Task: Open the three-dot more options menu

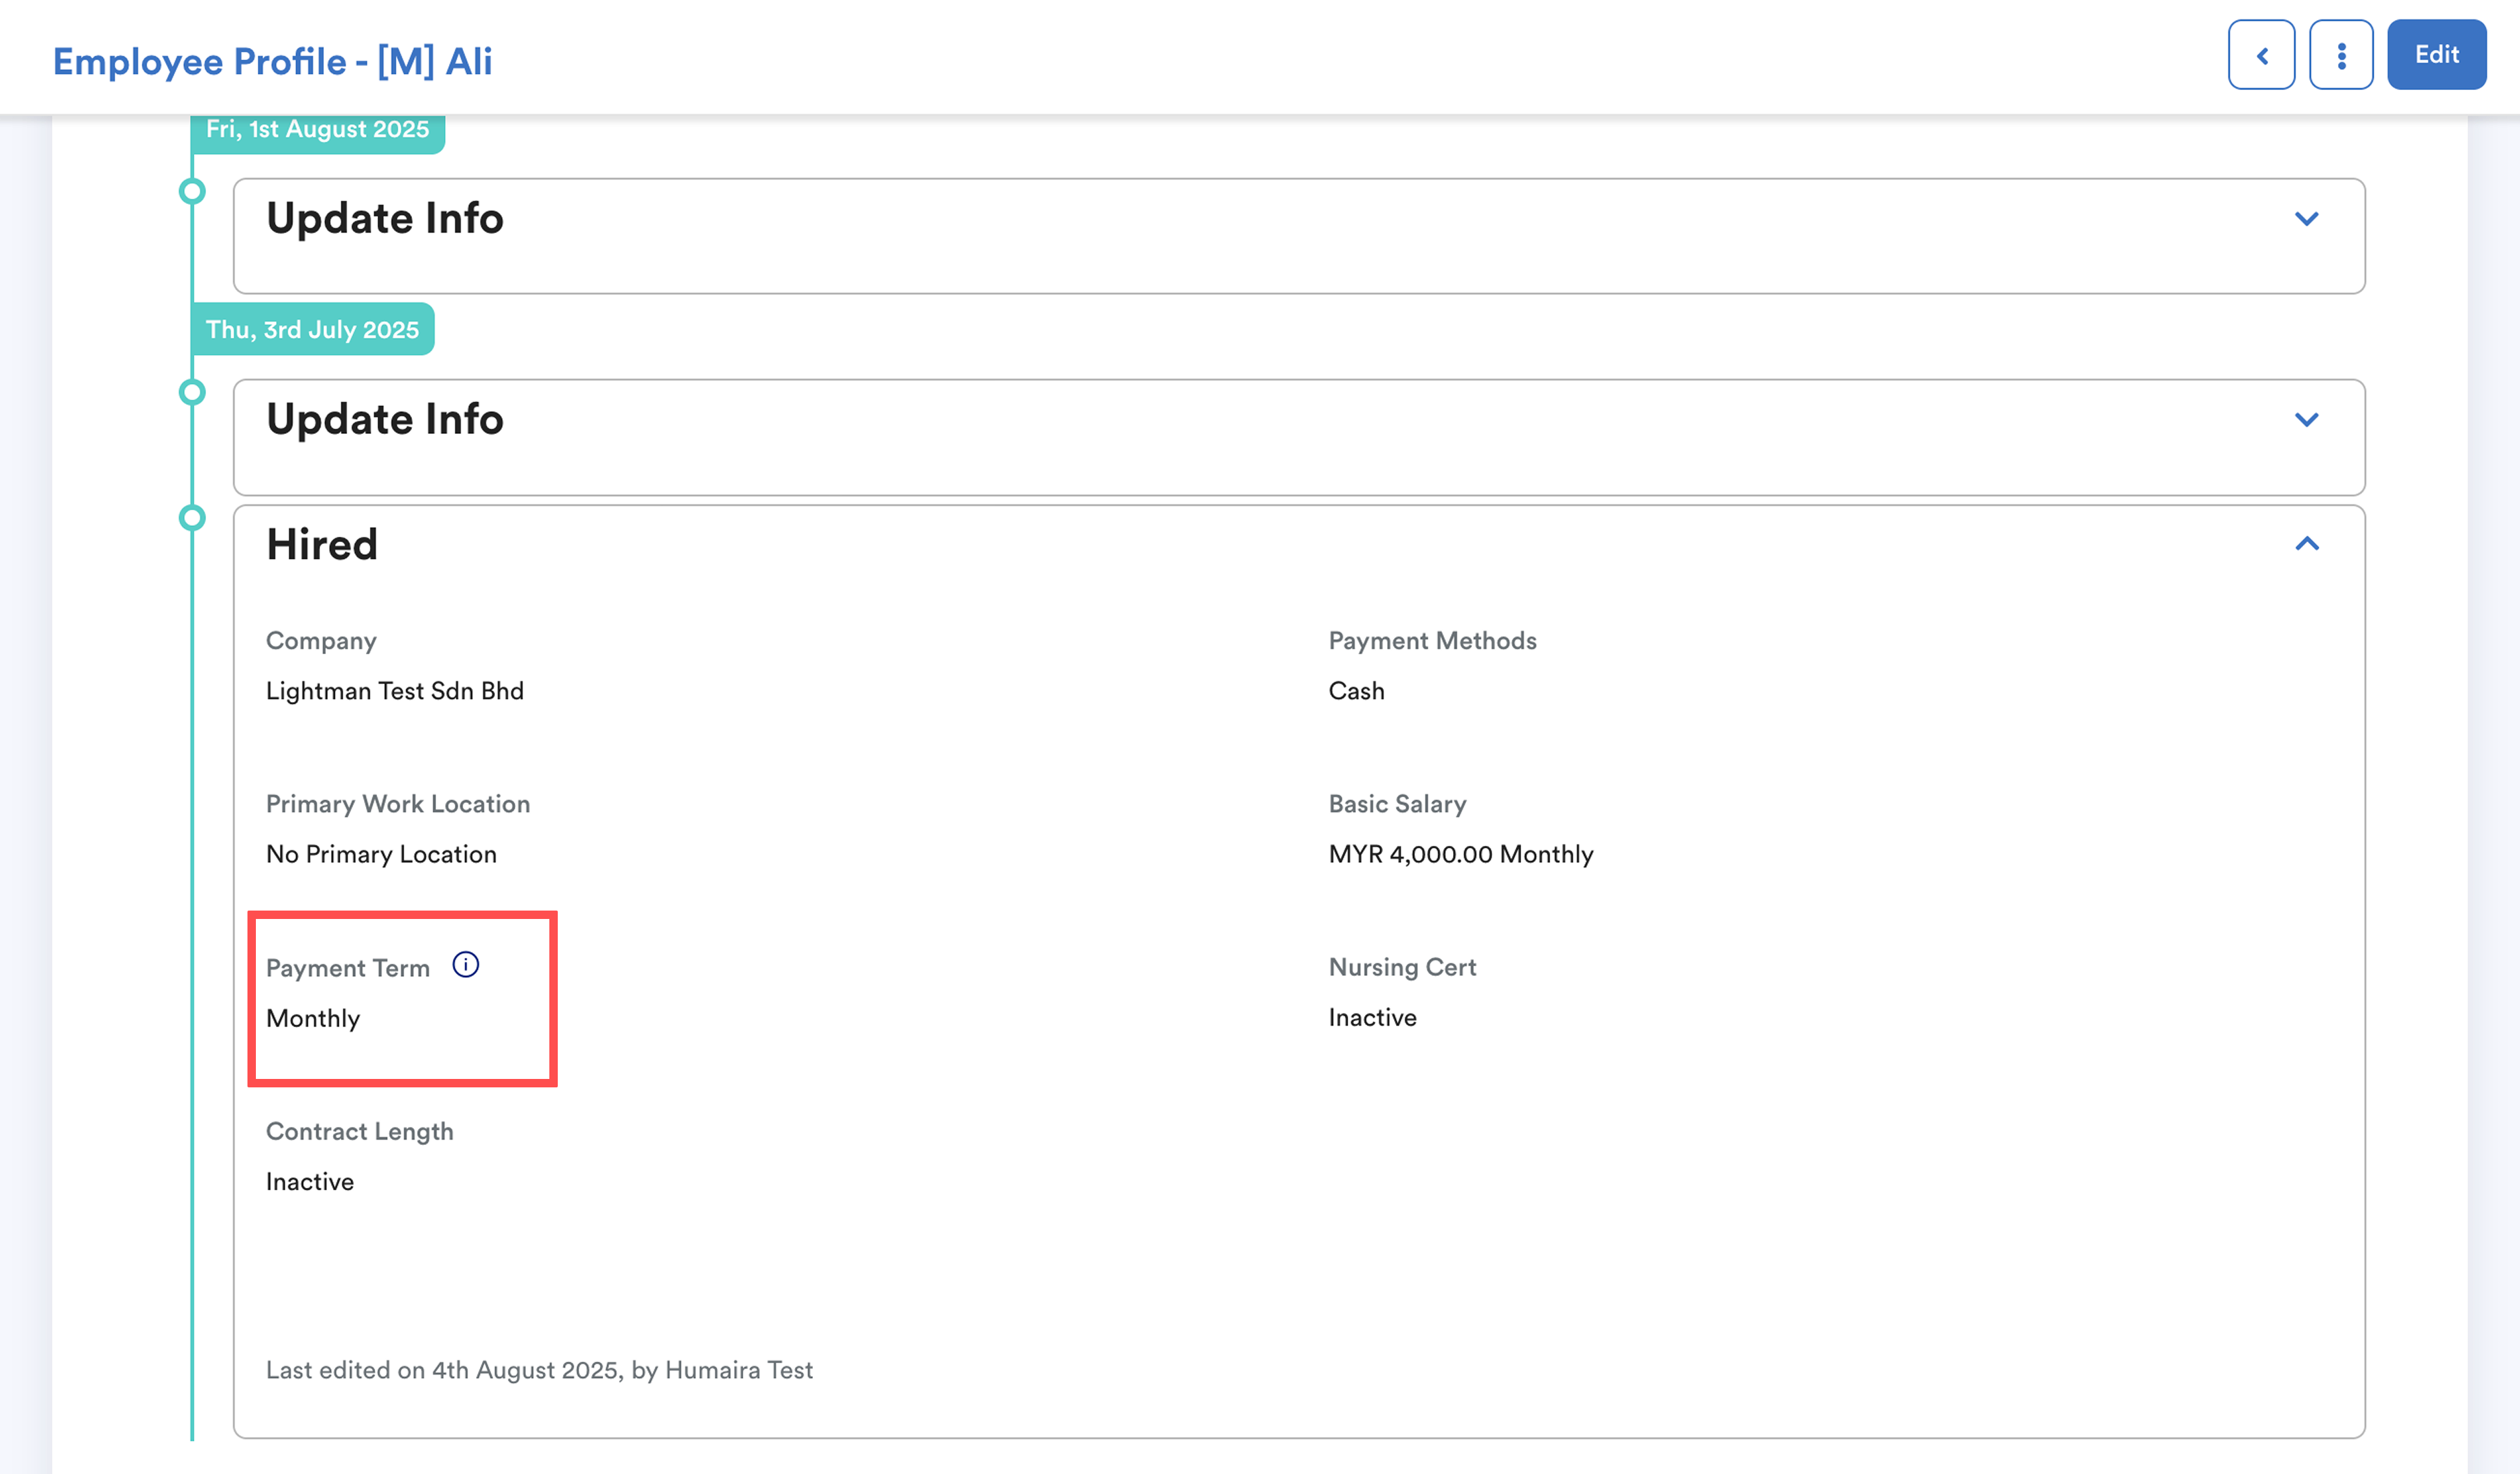Action: tap(2340, 55)
